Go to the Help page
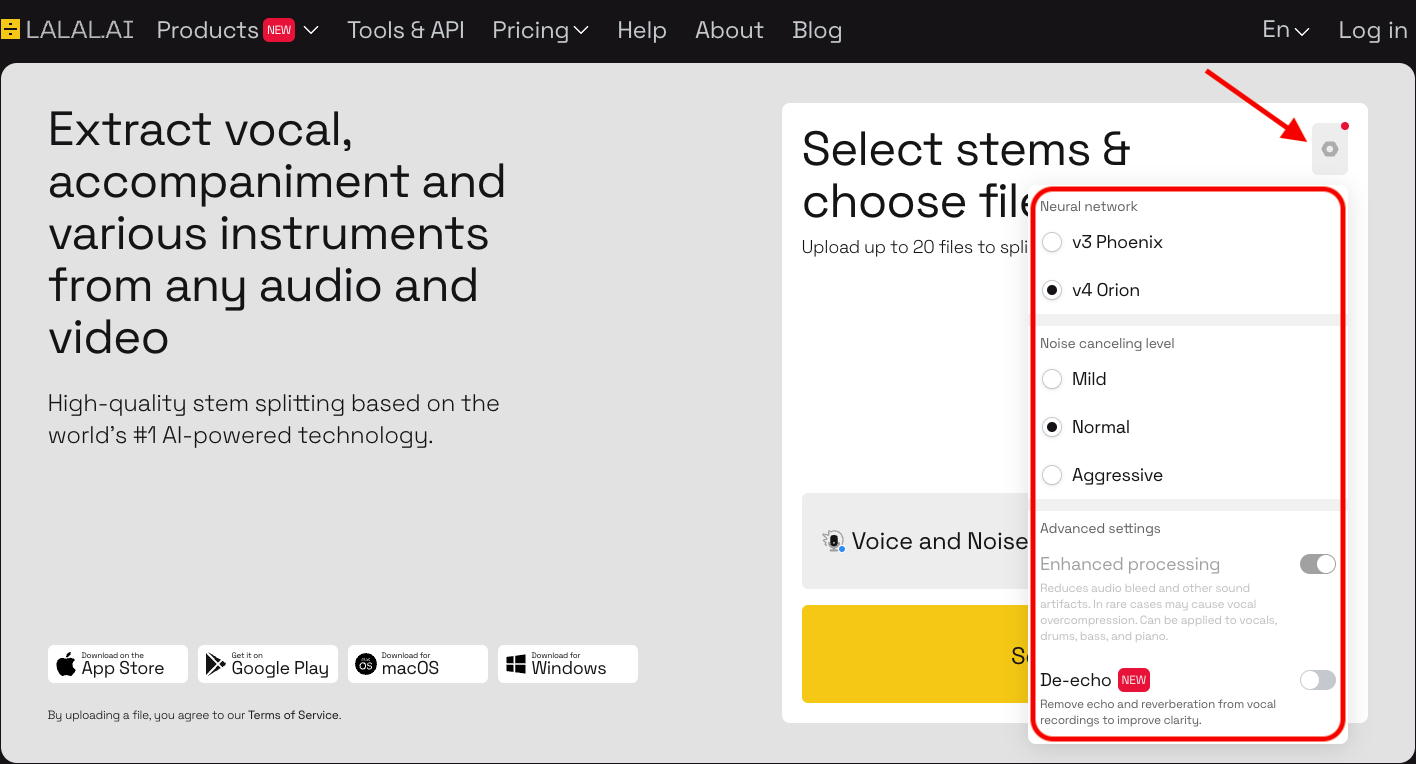The image size is (1416, 764). click(642, 30)
